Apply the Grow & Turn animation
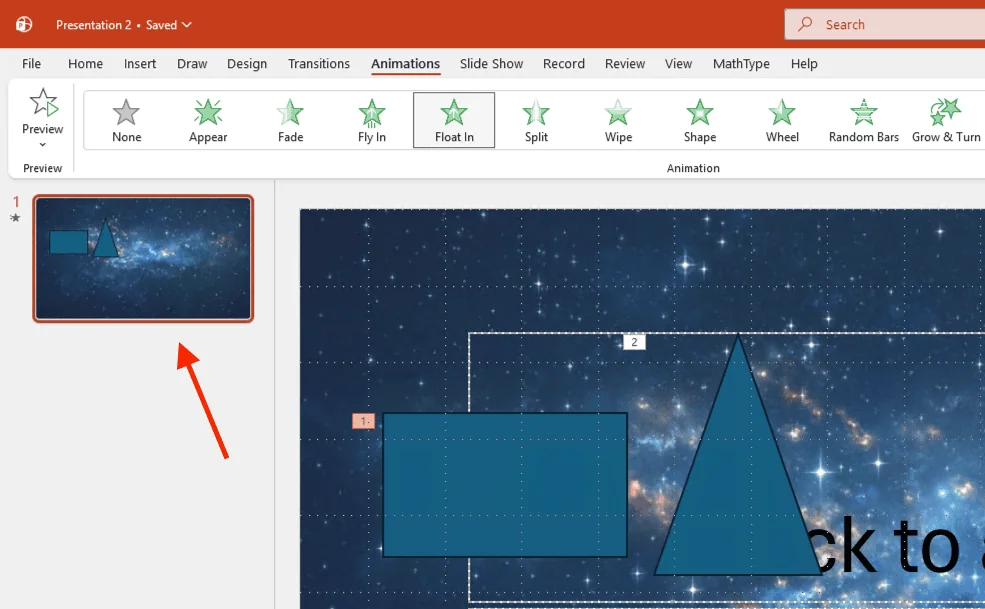Image resolution: width=985 pixels, height=609 pixels. point(946,121)
